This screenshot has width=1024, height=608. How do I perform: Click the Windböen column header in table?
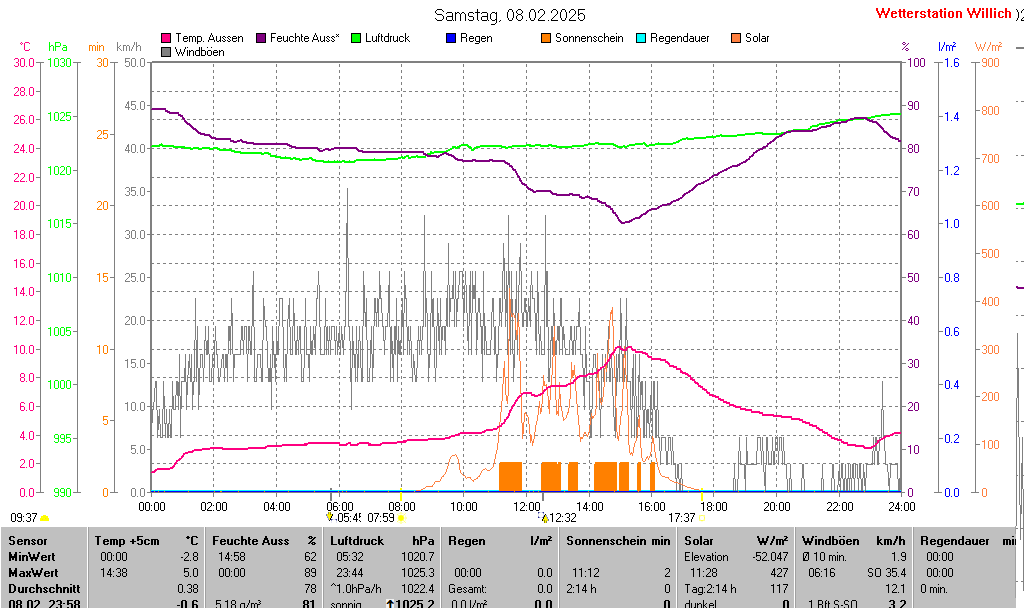tap(827, 540)
